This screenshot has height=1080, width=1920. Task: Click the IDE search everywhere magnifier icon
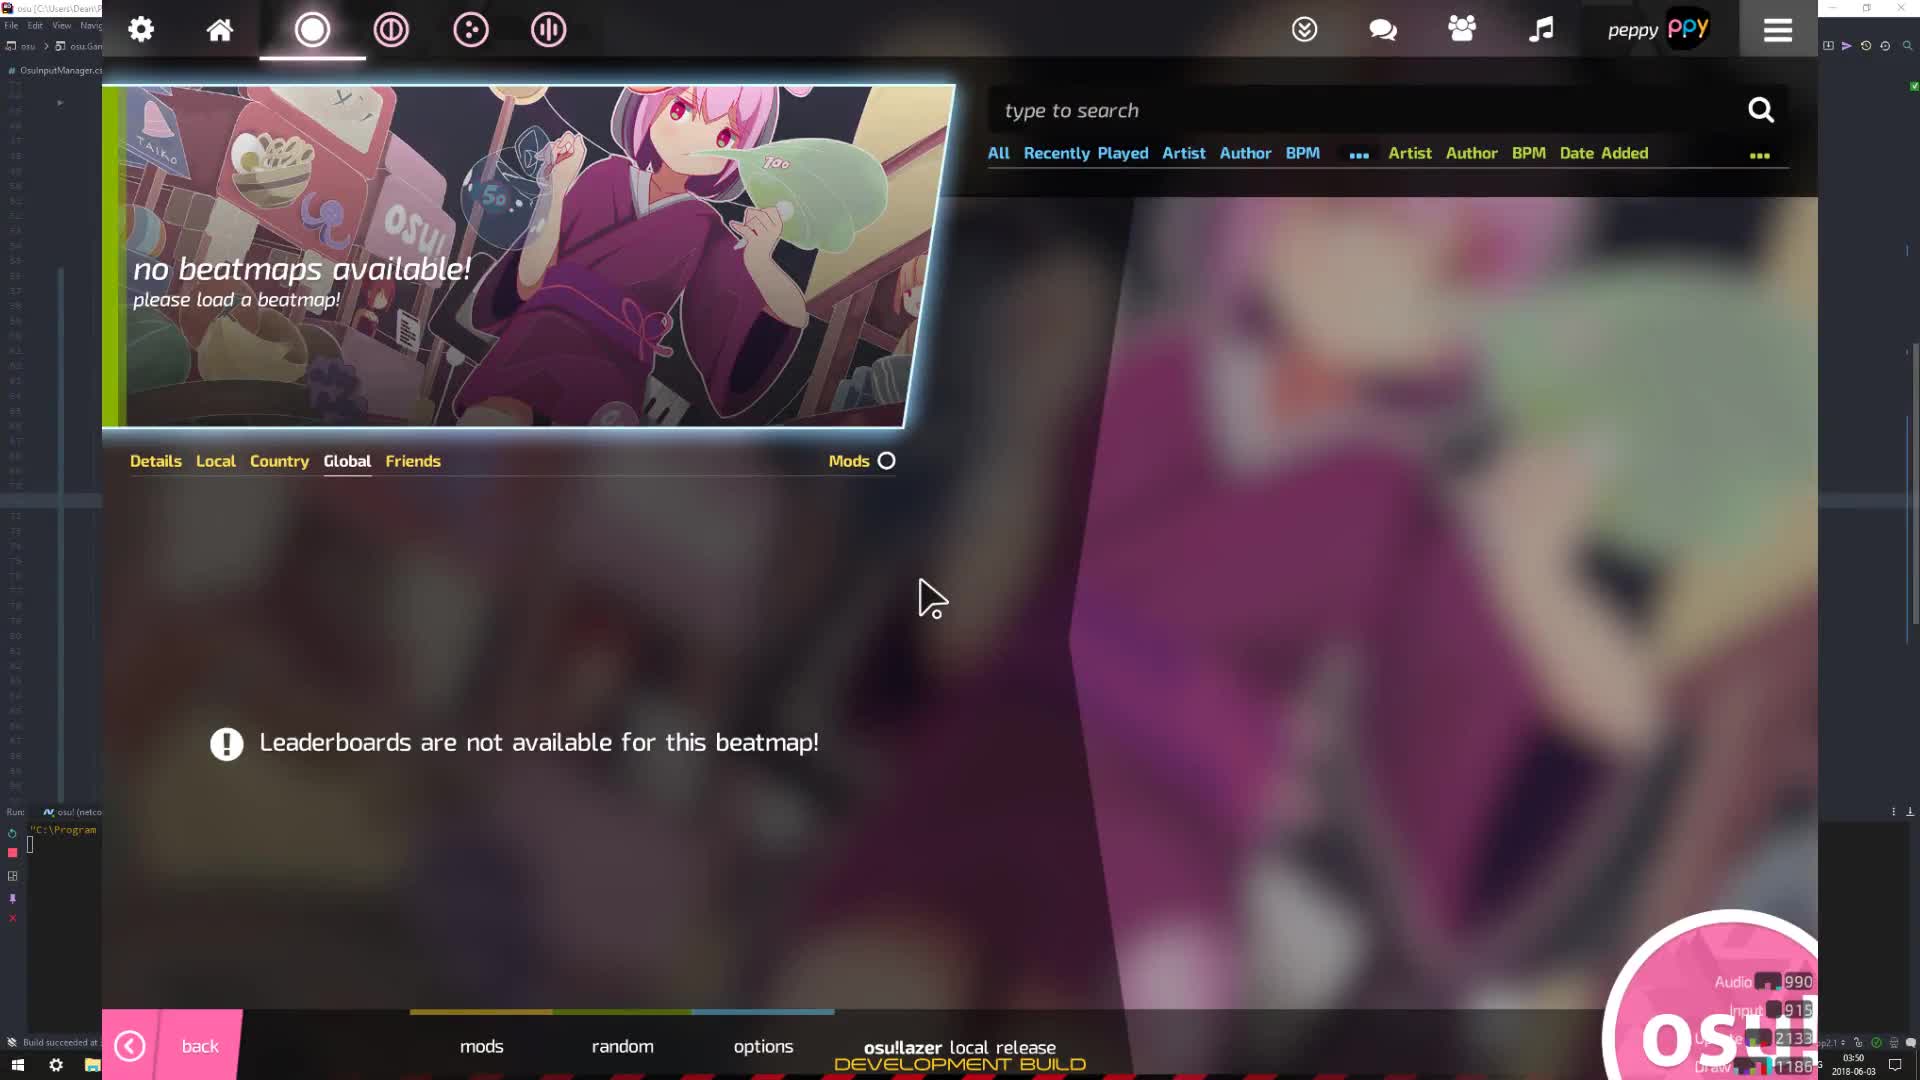(1907, 46)
